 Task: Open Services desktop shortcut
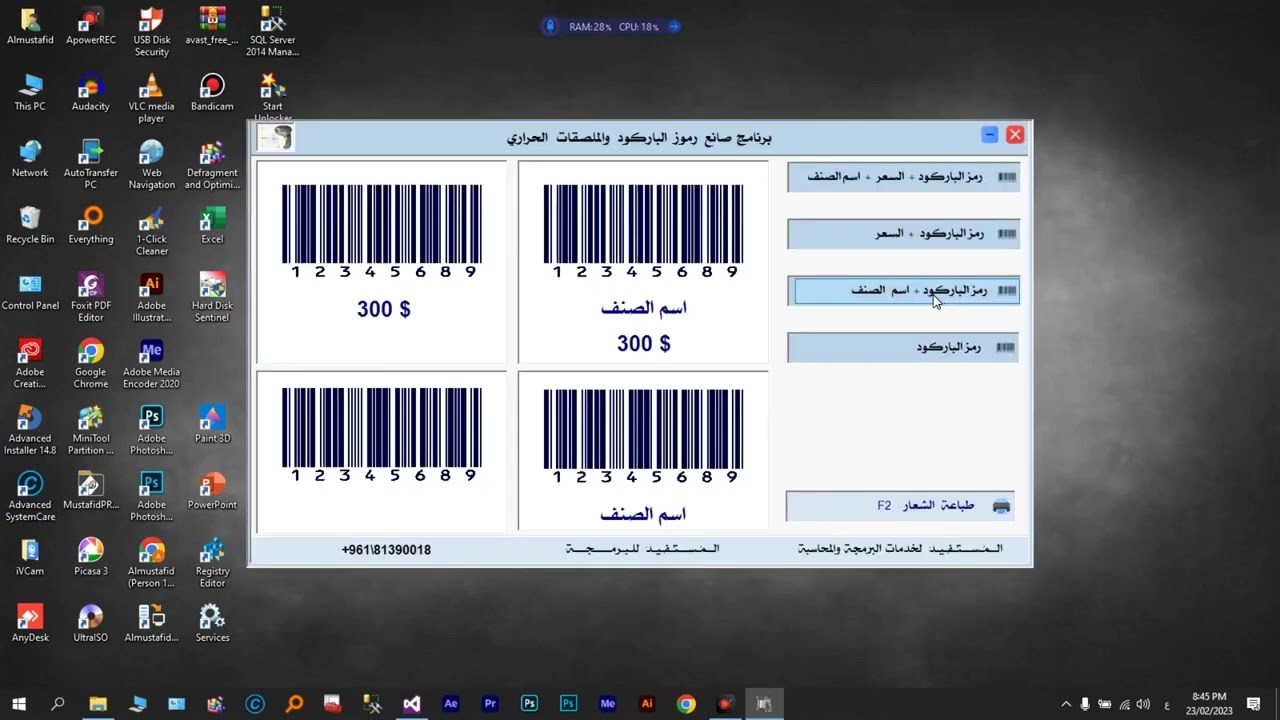pos(212,624)
